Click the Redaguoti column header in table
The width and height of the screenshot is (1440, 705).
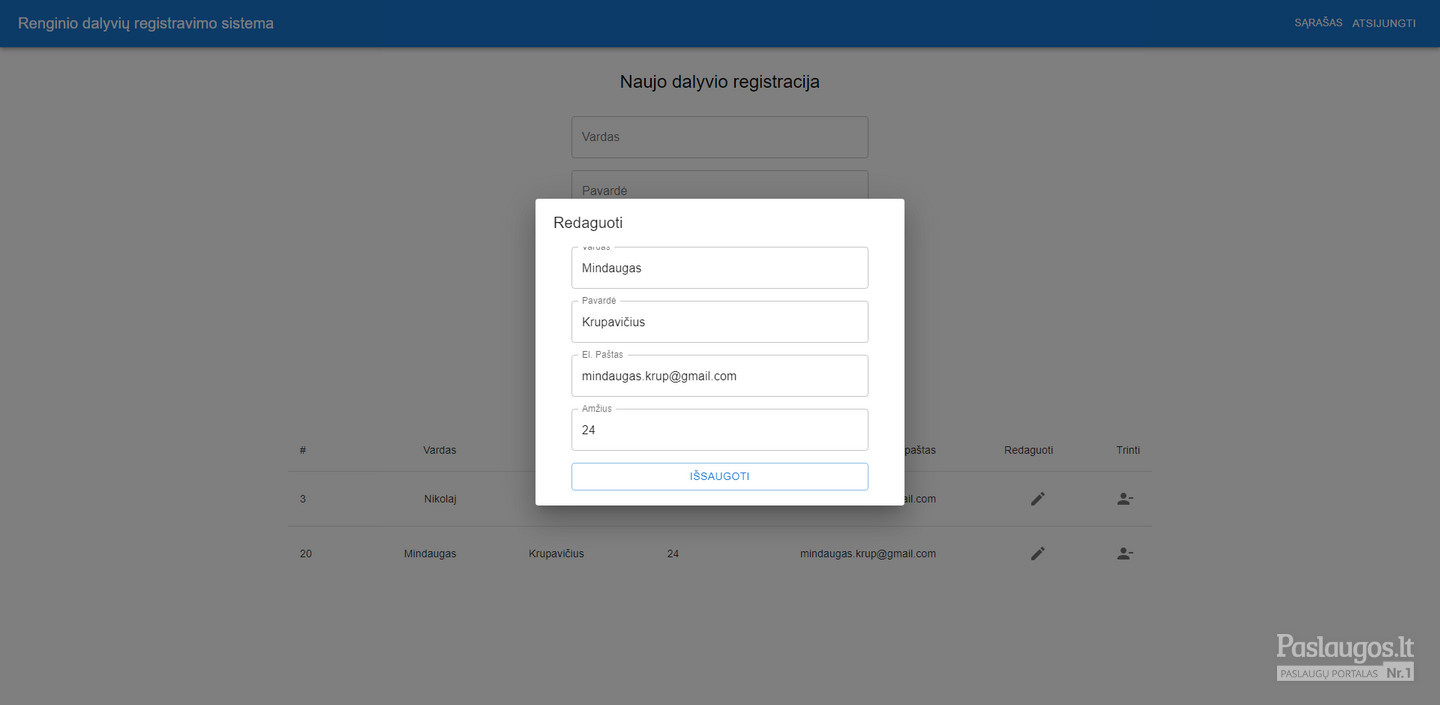1029,450
